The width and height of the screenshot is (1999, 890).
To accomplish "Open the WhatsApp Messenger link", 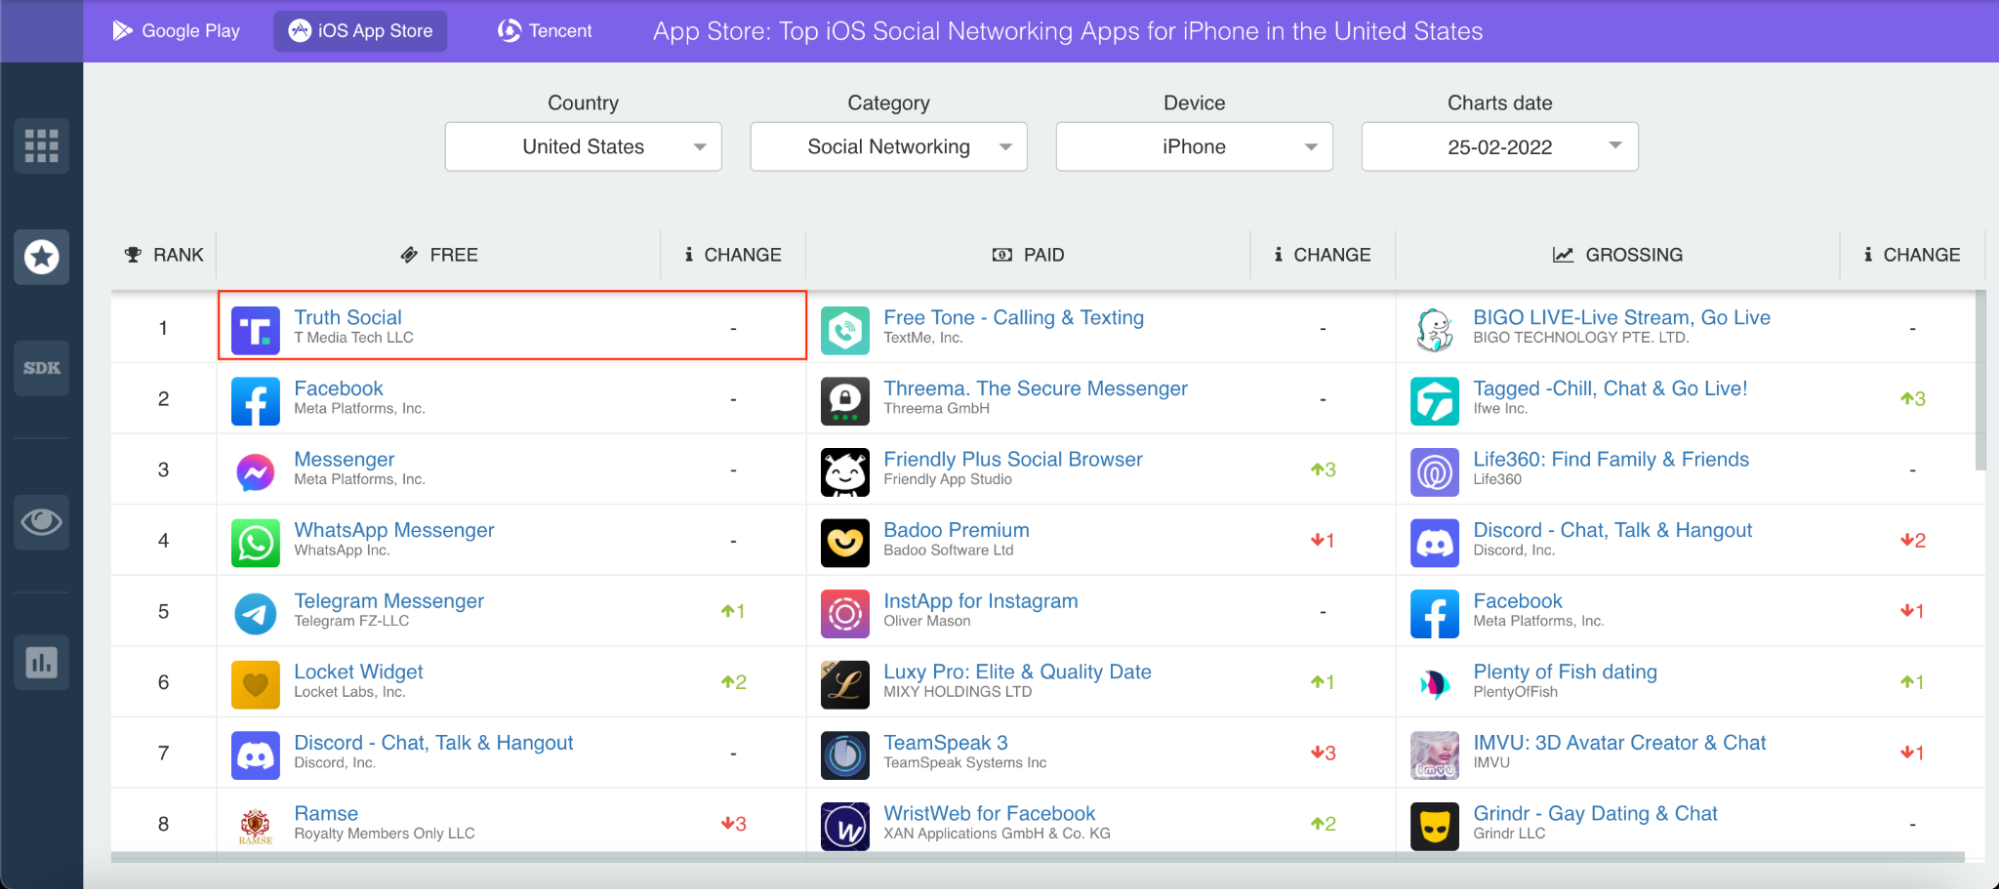I will click(x=394, y=530).
